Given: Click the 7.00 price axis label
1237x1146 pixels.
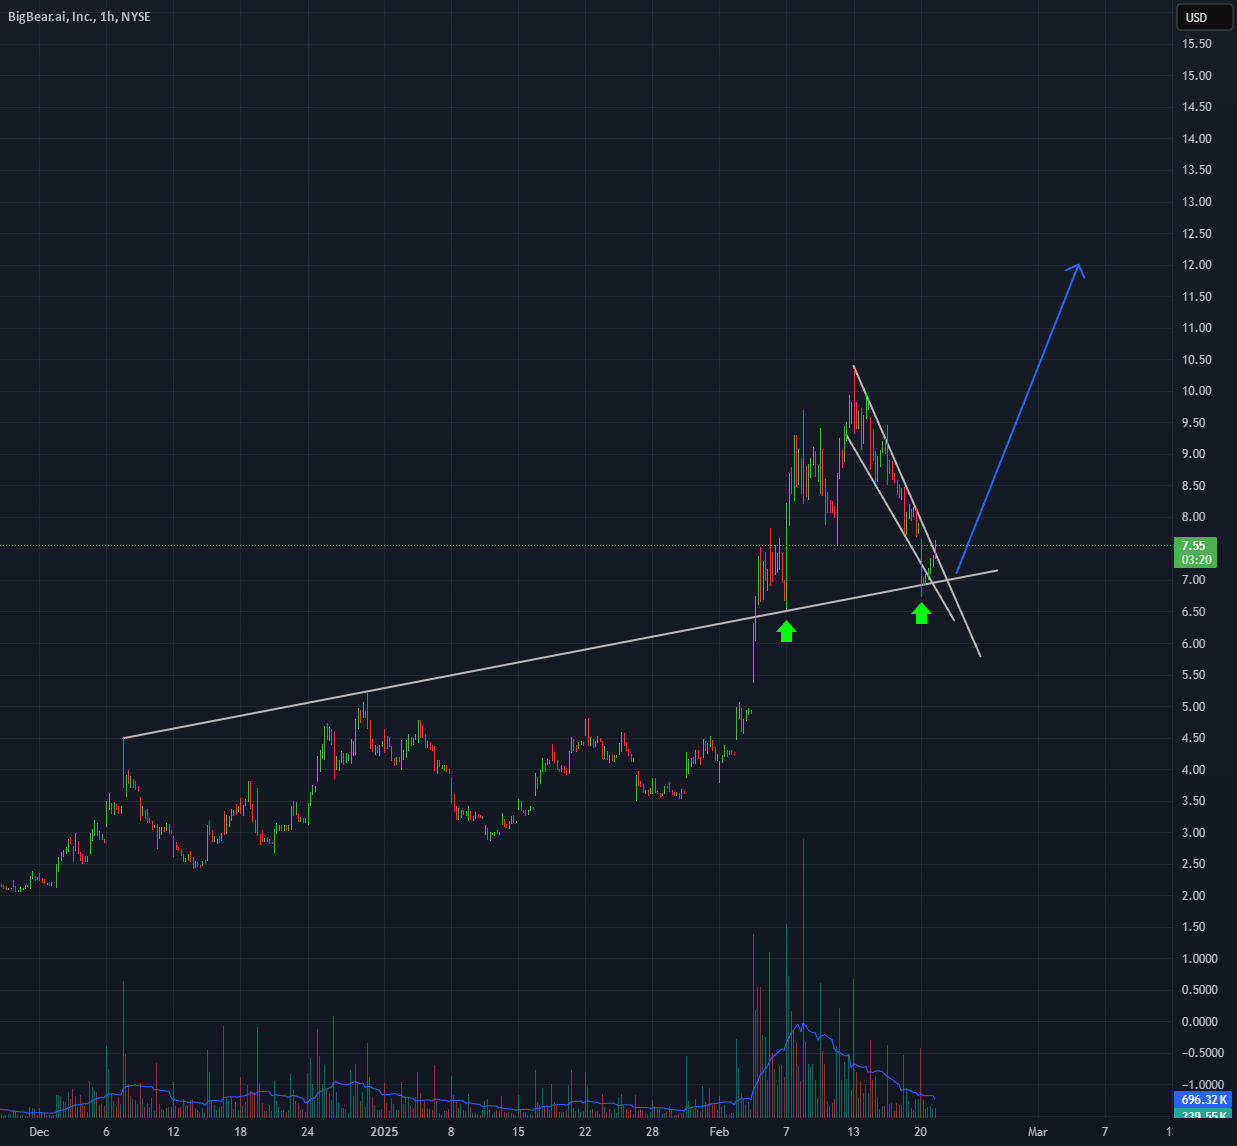Looking at the screenshot, I should point(1193,580).
